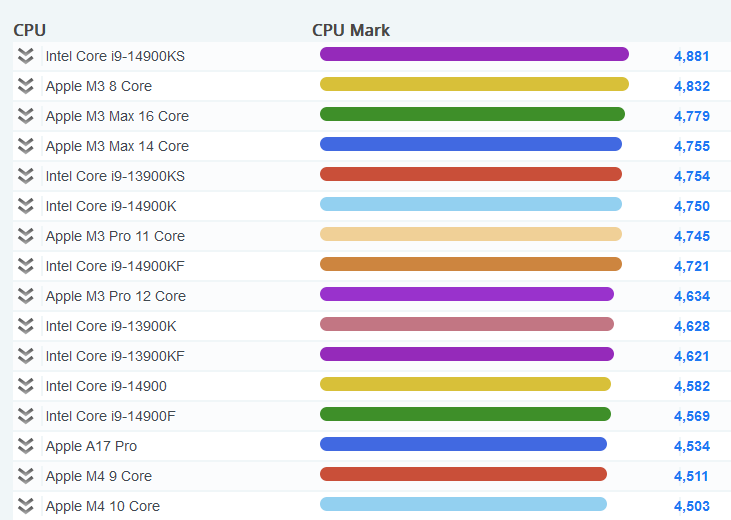731x520 pixels.
Task: Click chevron icon for Intel Core i9-14900F
Action: [x=26, y=416]
